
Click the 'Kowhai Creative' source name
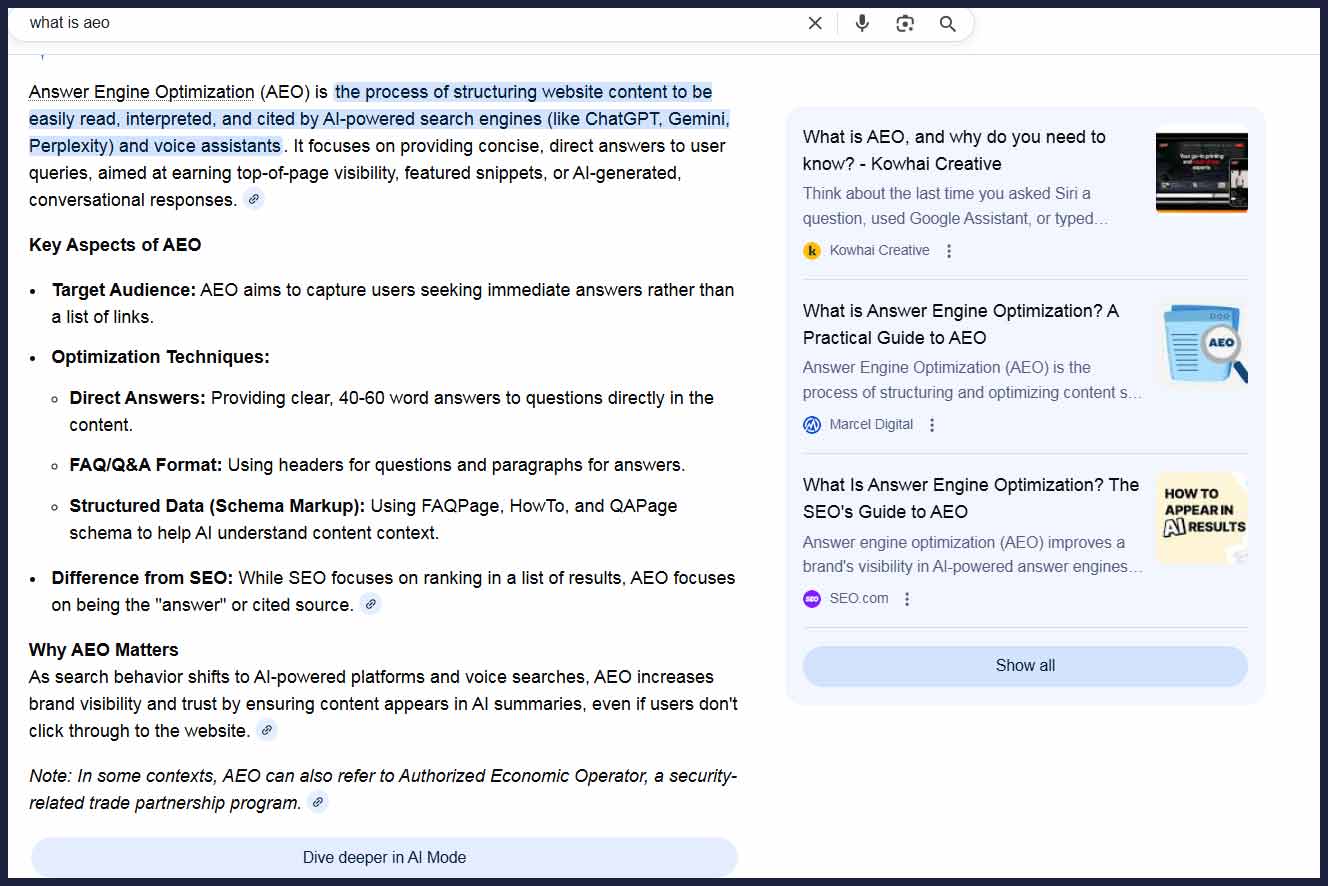click(x=880, y=250)
